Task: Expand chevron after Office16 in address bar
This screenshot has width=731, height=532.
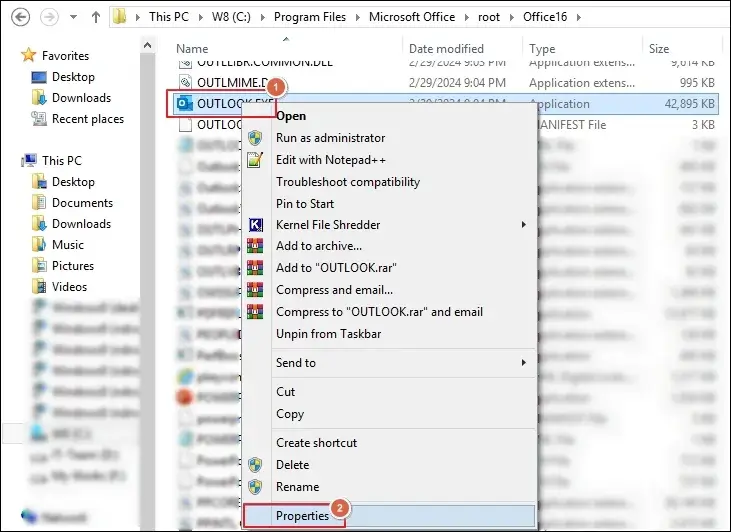Action: click(x=579, y=17)
